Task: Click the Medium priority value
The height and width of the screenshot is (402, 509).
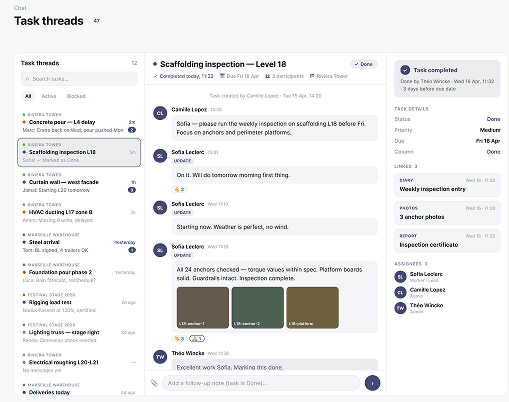Action: coord(490,130)
